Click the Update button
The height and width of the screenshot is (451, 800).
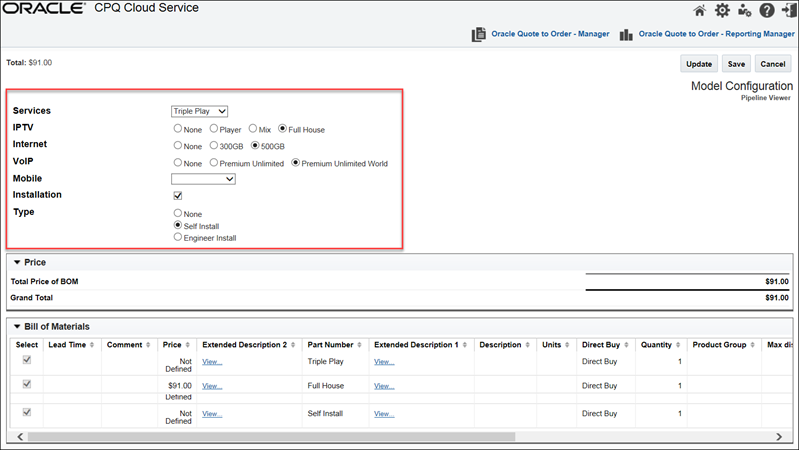pos(698,64)
